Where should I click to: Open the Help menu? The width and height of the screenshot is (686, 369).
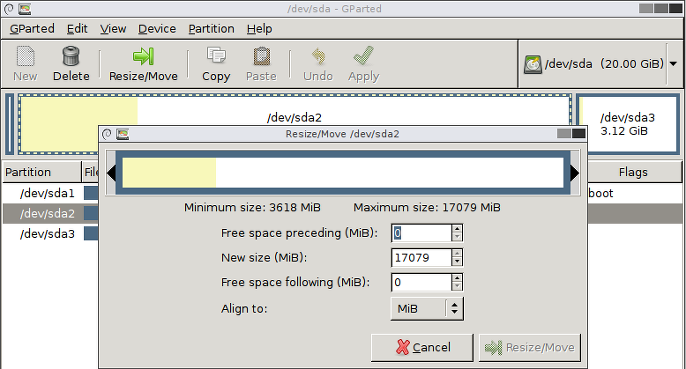tap(259, 29)
